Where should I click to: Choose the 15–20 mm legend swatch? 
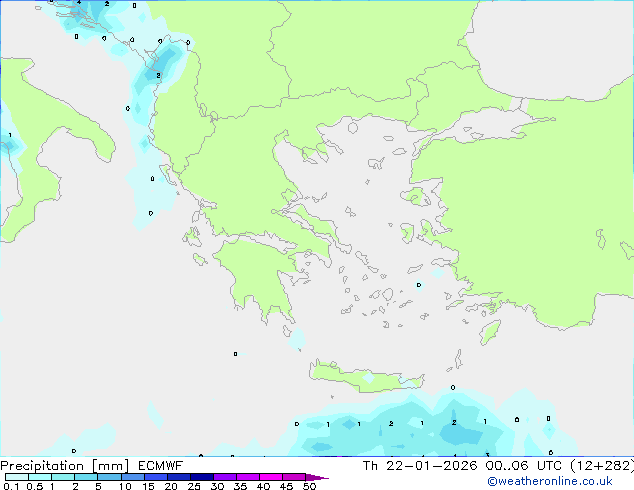(x=156, y=477)
